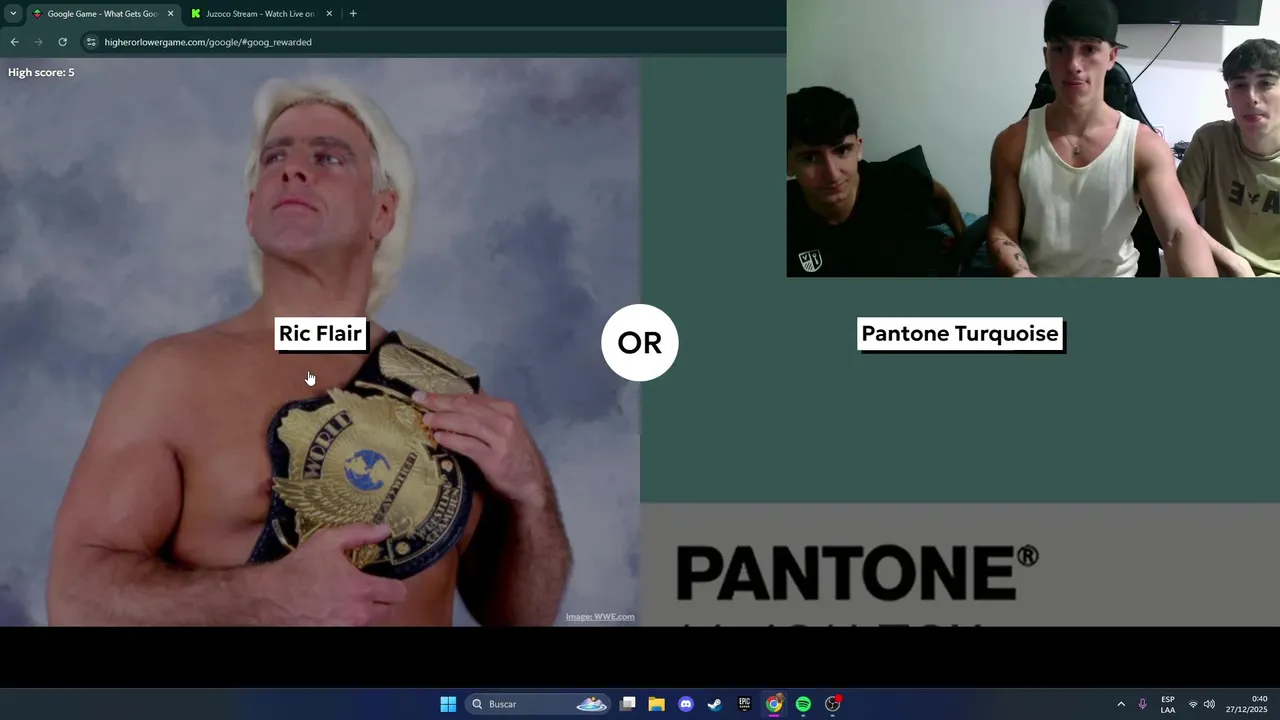Open the Windows Start menu

click(448, 704)
